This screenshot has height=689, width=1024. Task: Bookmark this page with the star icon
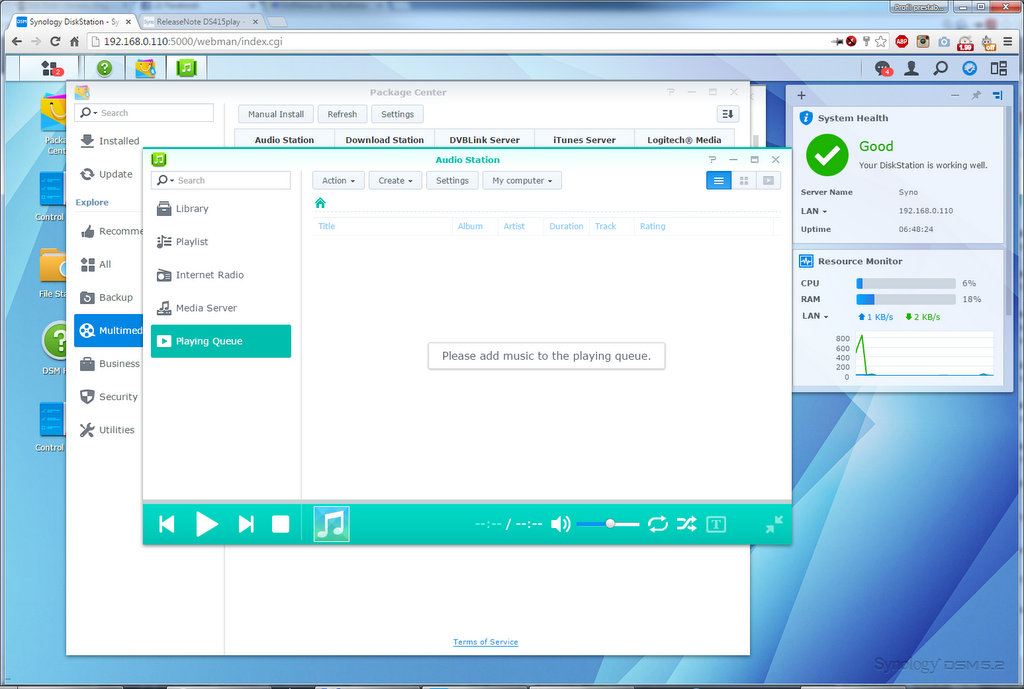coord(881,42)
